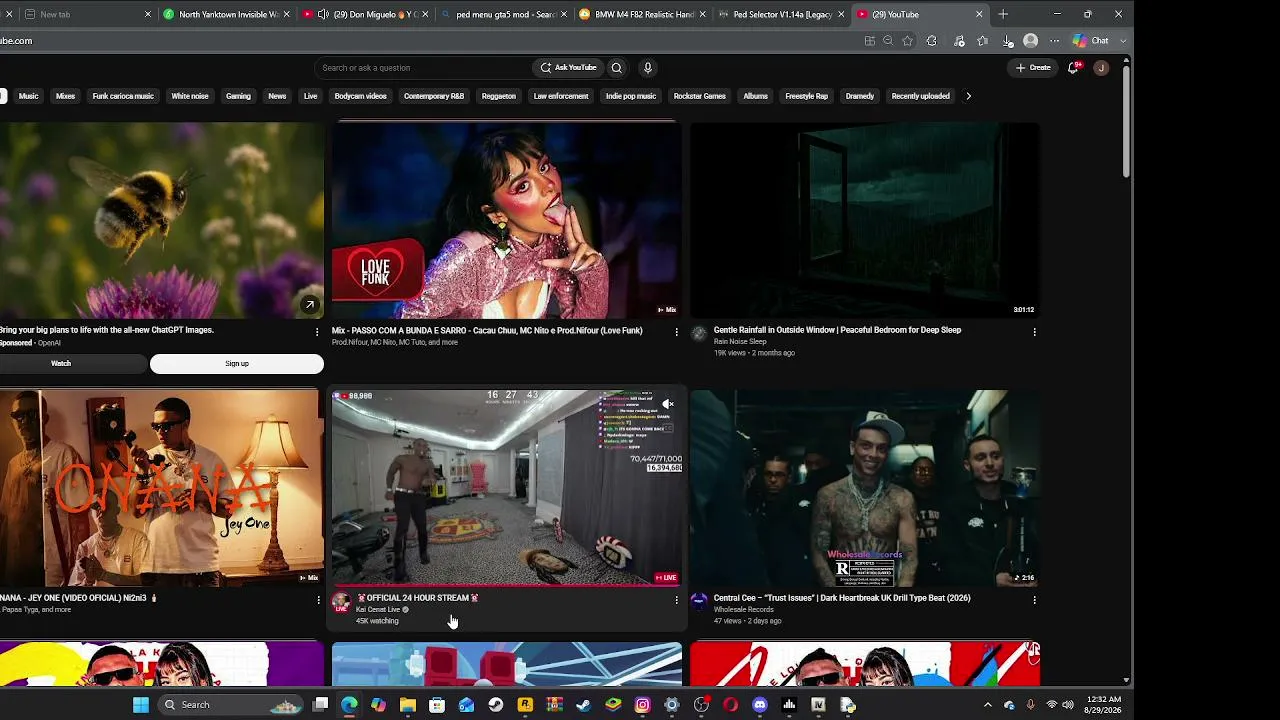
Task: Select the Reggaeton category chip
Action: [499, 96]
